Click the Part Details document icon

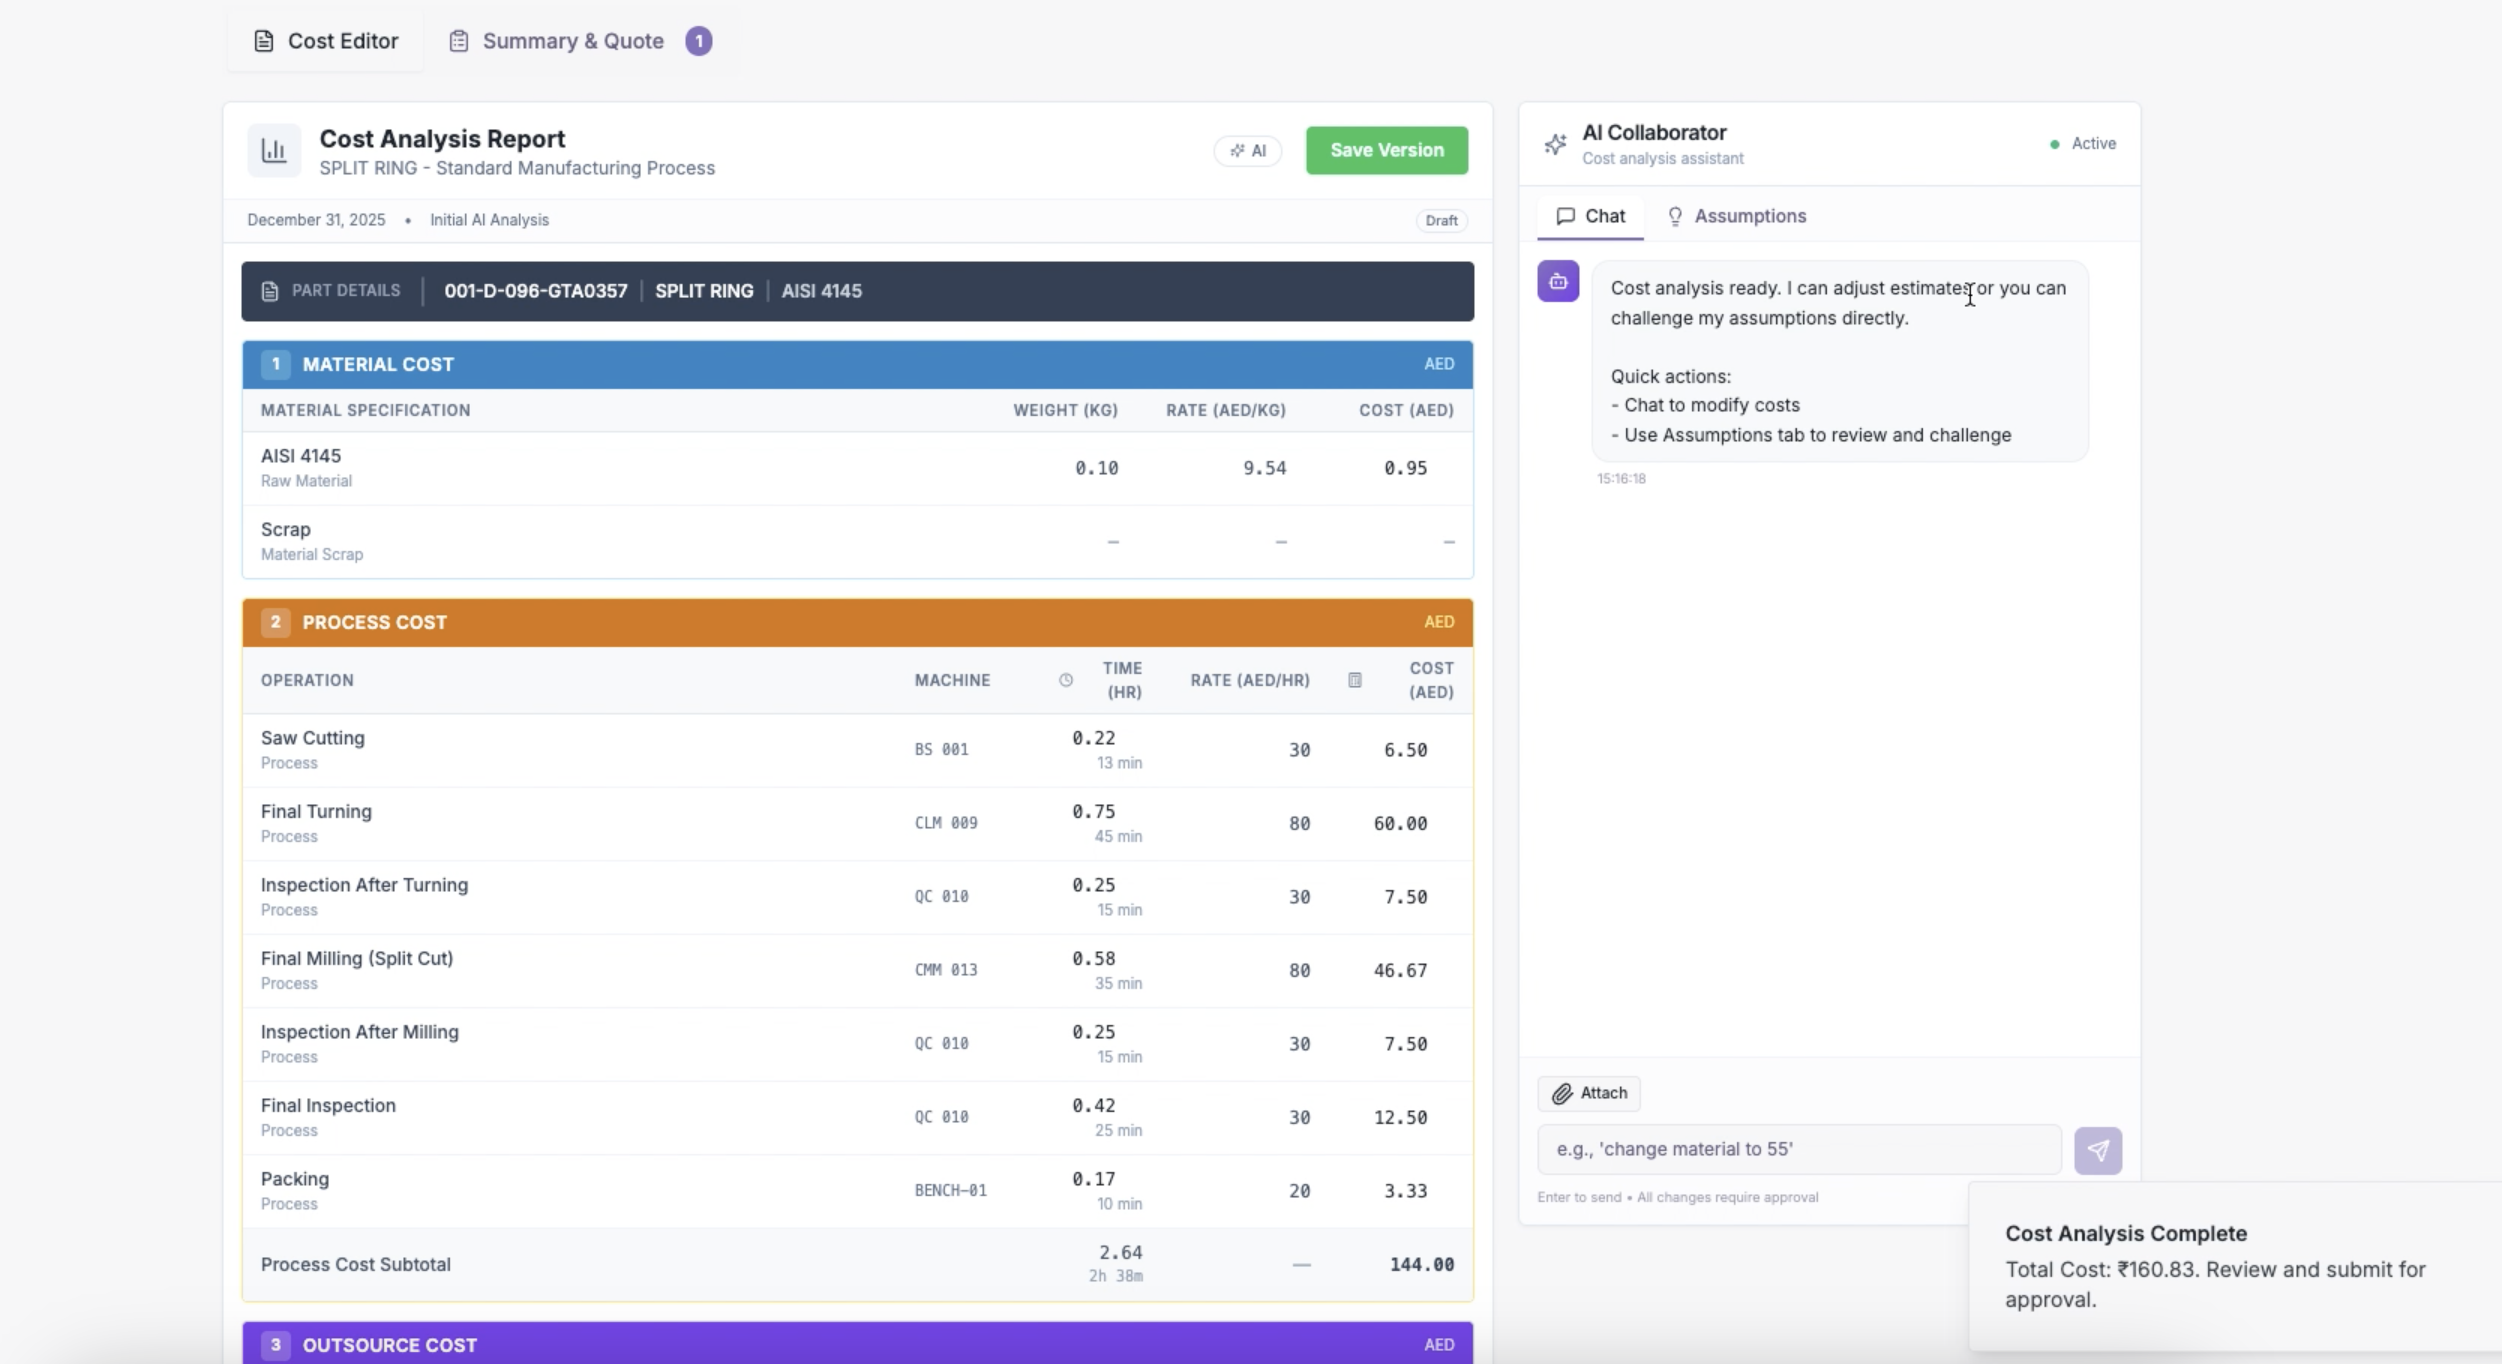pos(270,291)
